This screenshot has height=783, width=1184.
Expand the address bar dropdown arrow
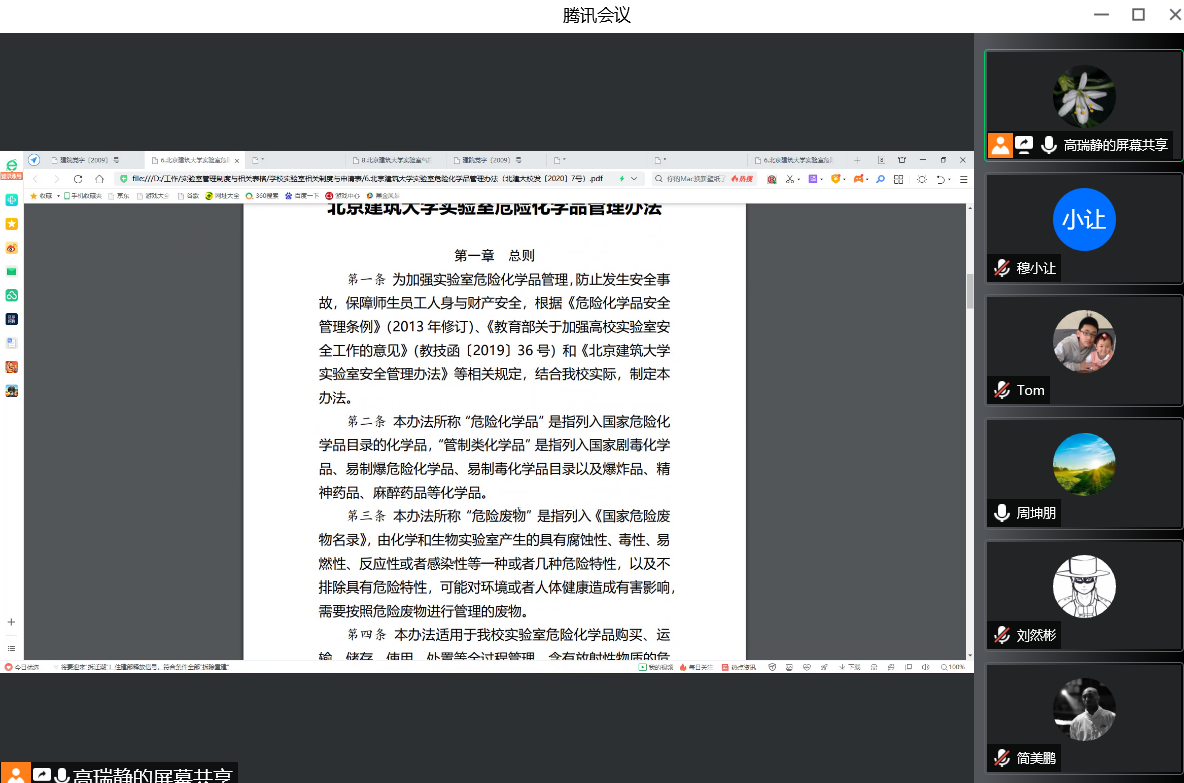click(x=636, y=179)
